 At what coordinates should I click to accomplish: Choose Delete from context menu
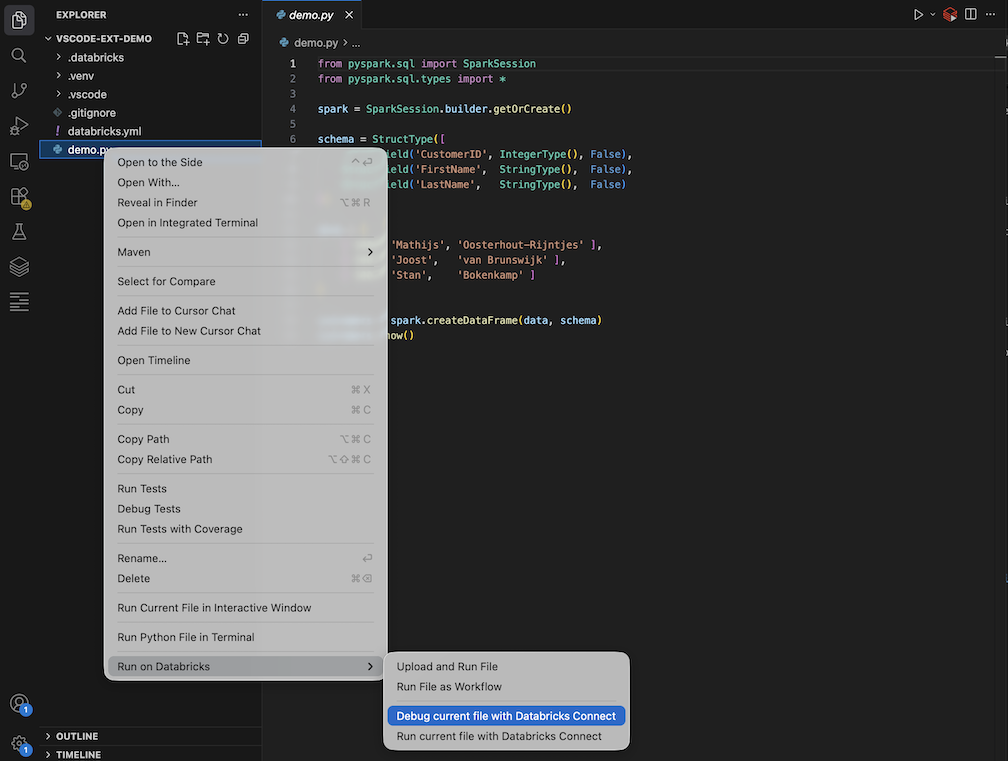coord(245,578)
